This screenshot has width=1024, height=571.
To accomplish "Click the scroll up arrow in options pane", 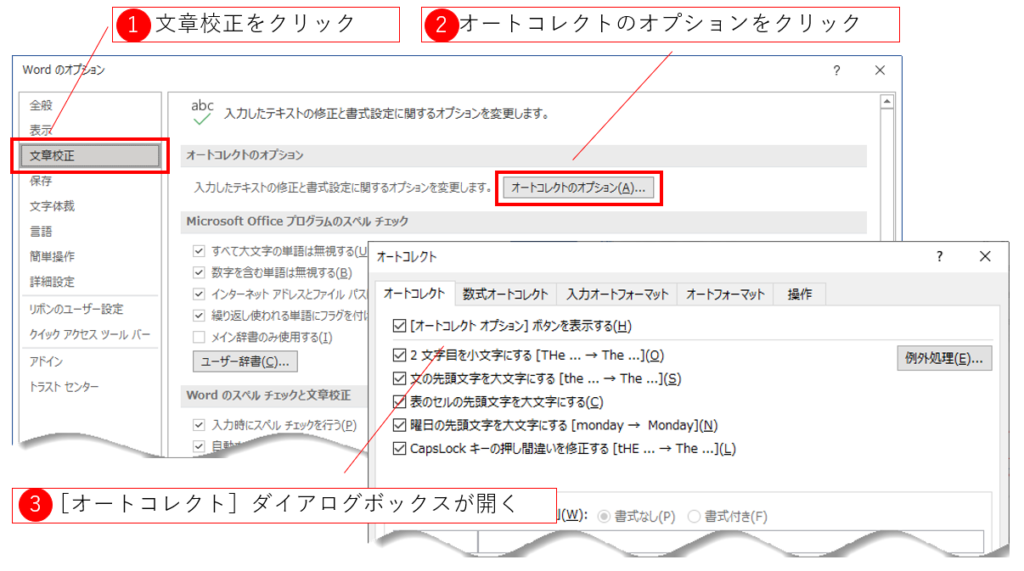I will [x=887, y=100].
